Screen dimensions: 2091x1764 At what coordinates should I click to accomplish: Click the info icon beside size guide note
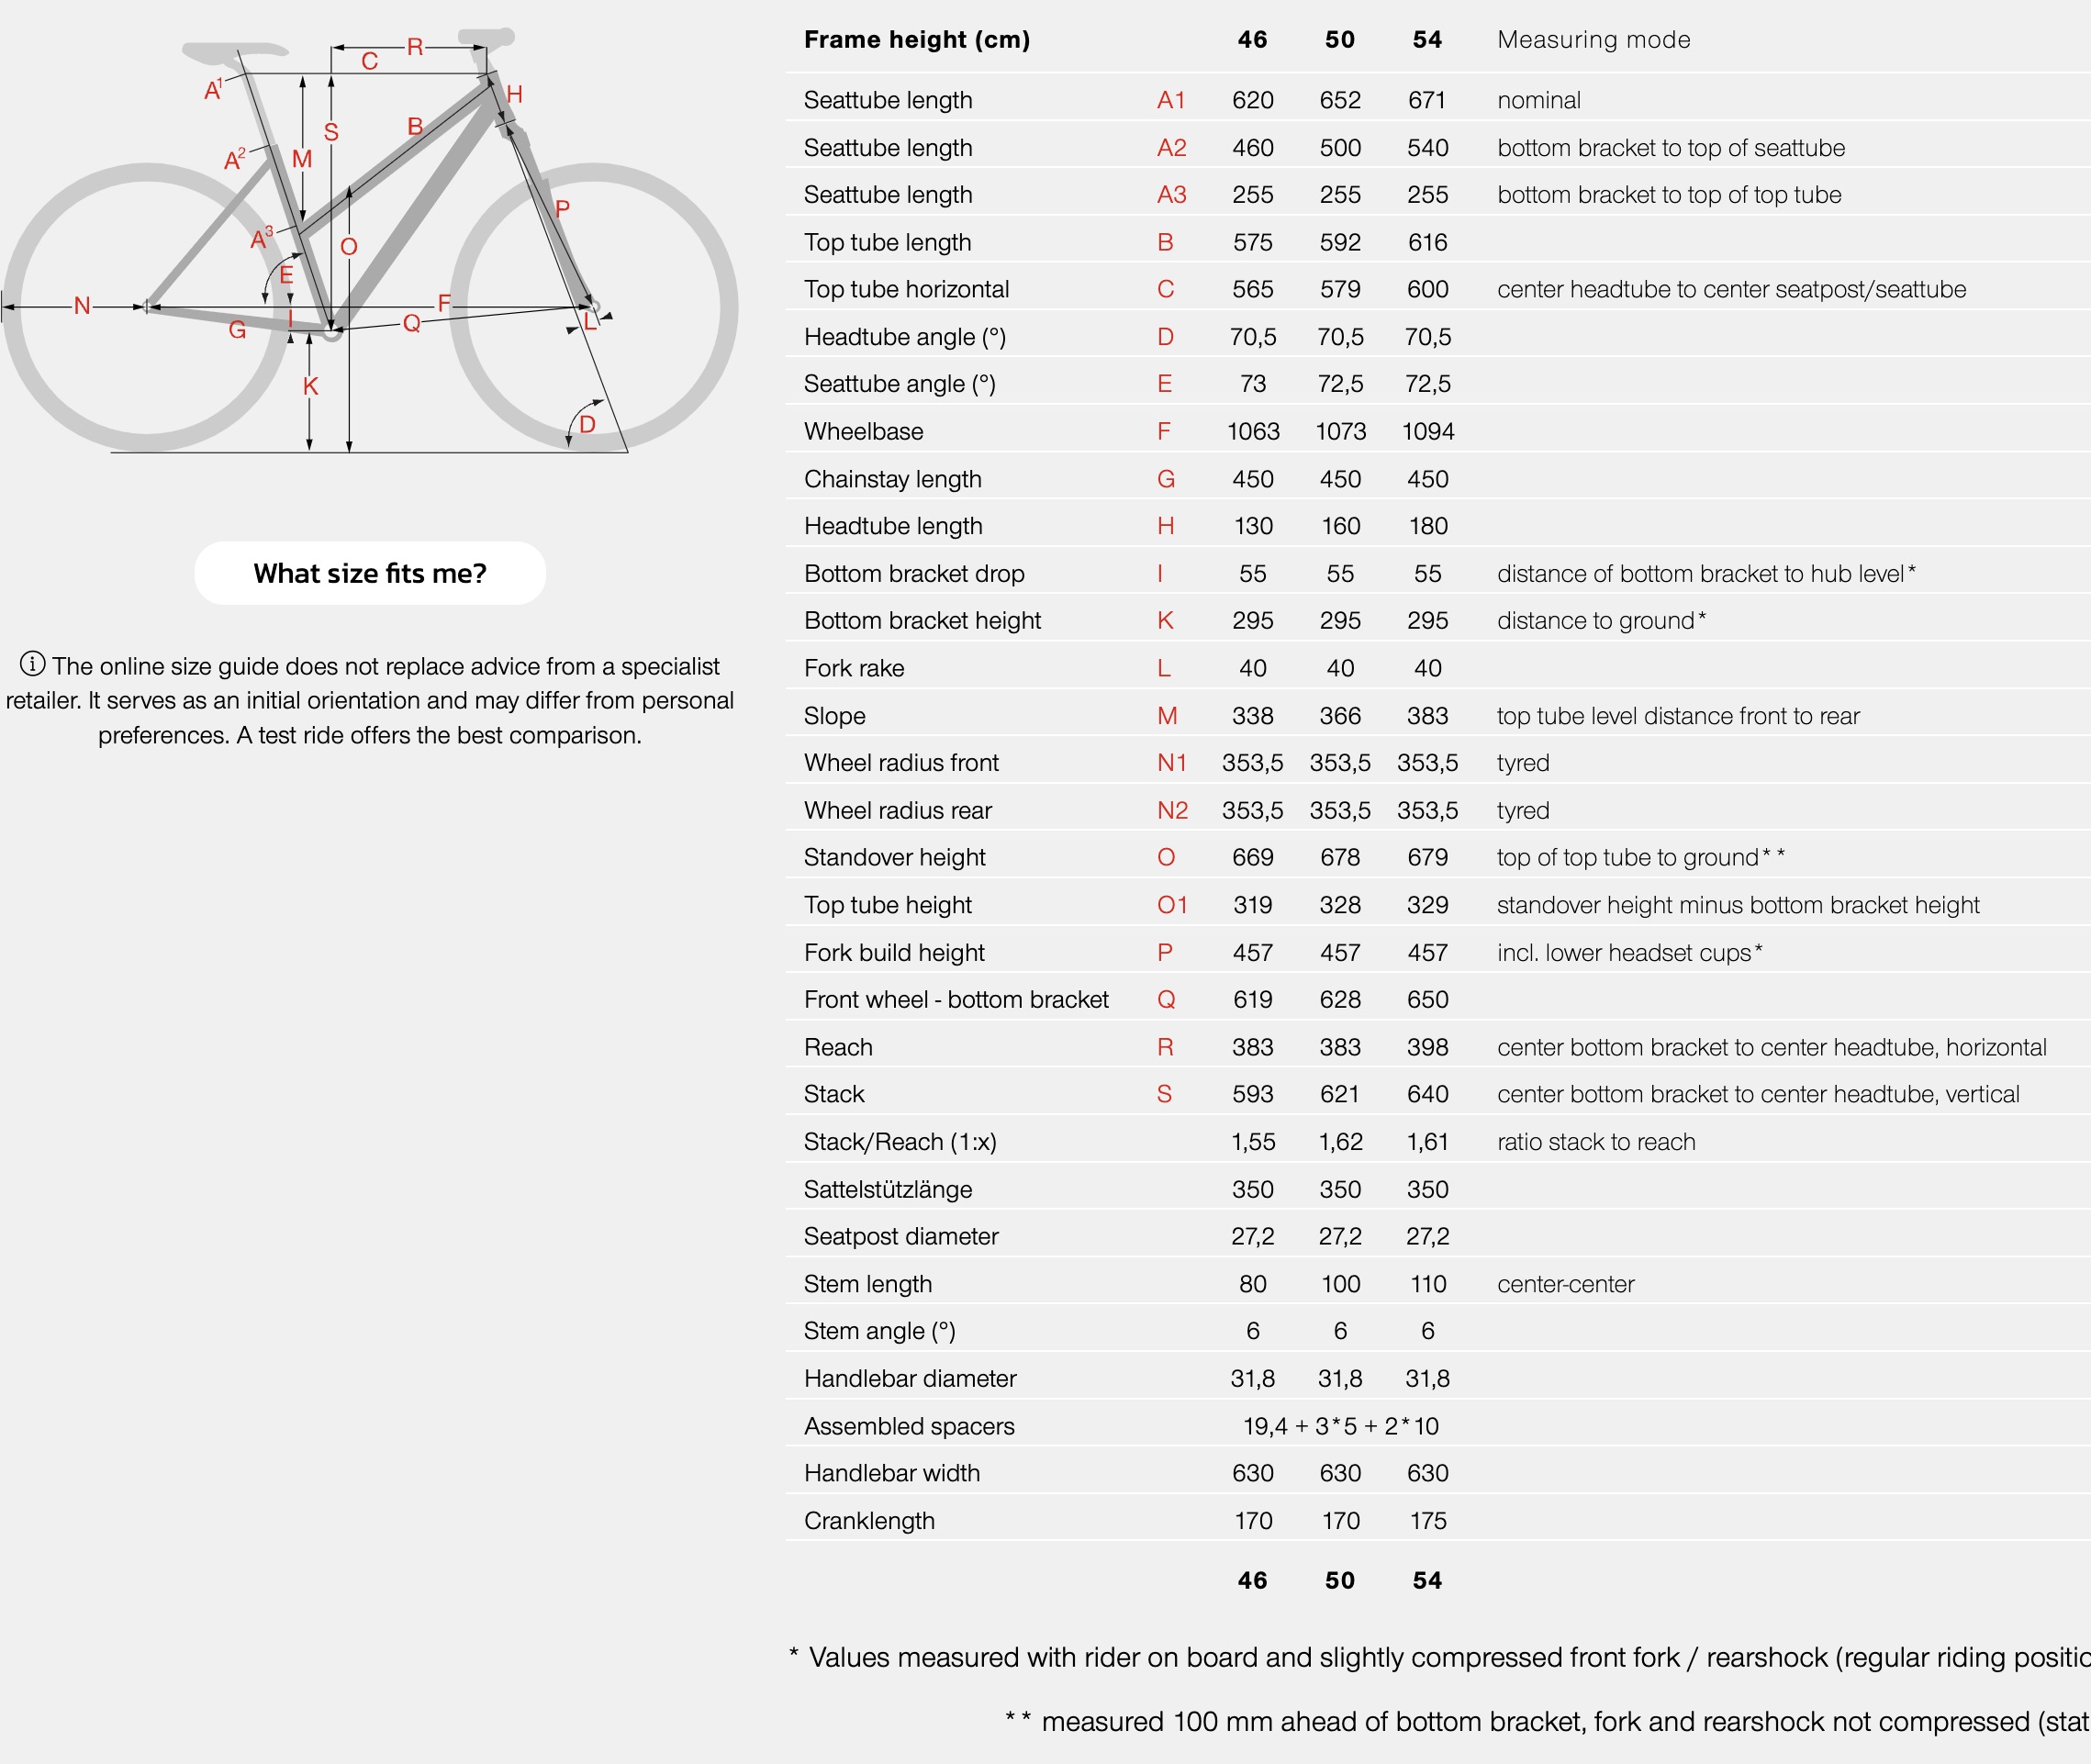click(33, 664)
